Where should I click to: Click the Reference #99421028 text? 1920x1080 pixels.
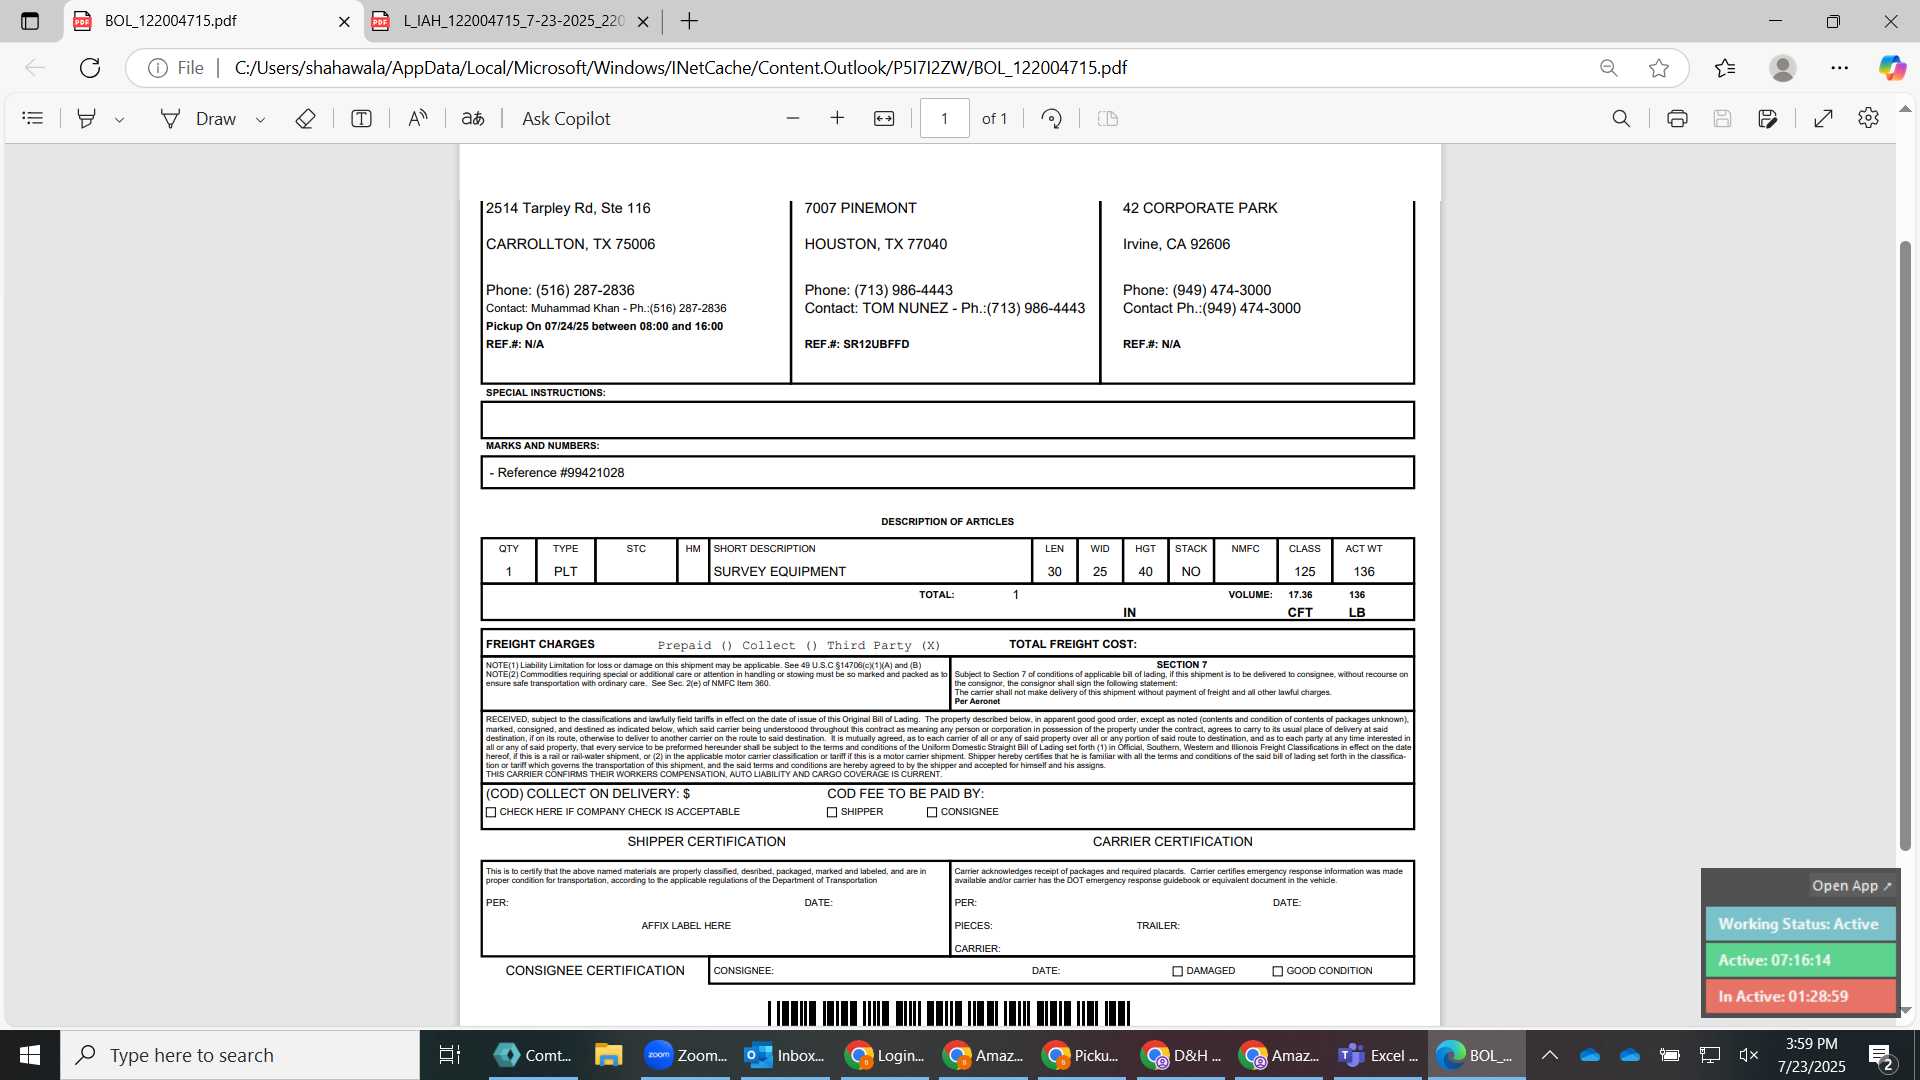pyautogui.click(x=561, y=473)
